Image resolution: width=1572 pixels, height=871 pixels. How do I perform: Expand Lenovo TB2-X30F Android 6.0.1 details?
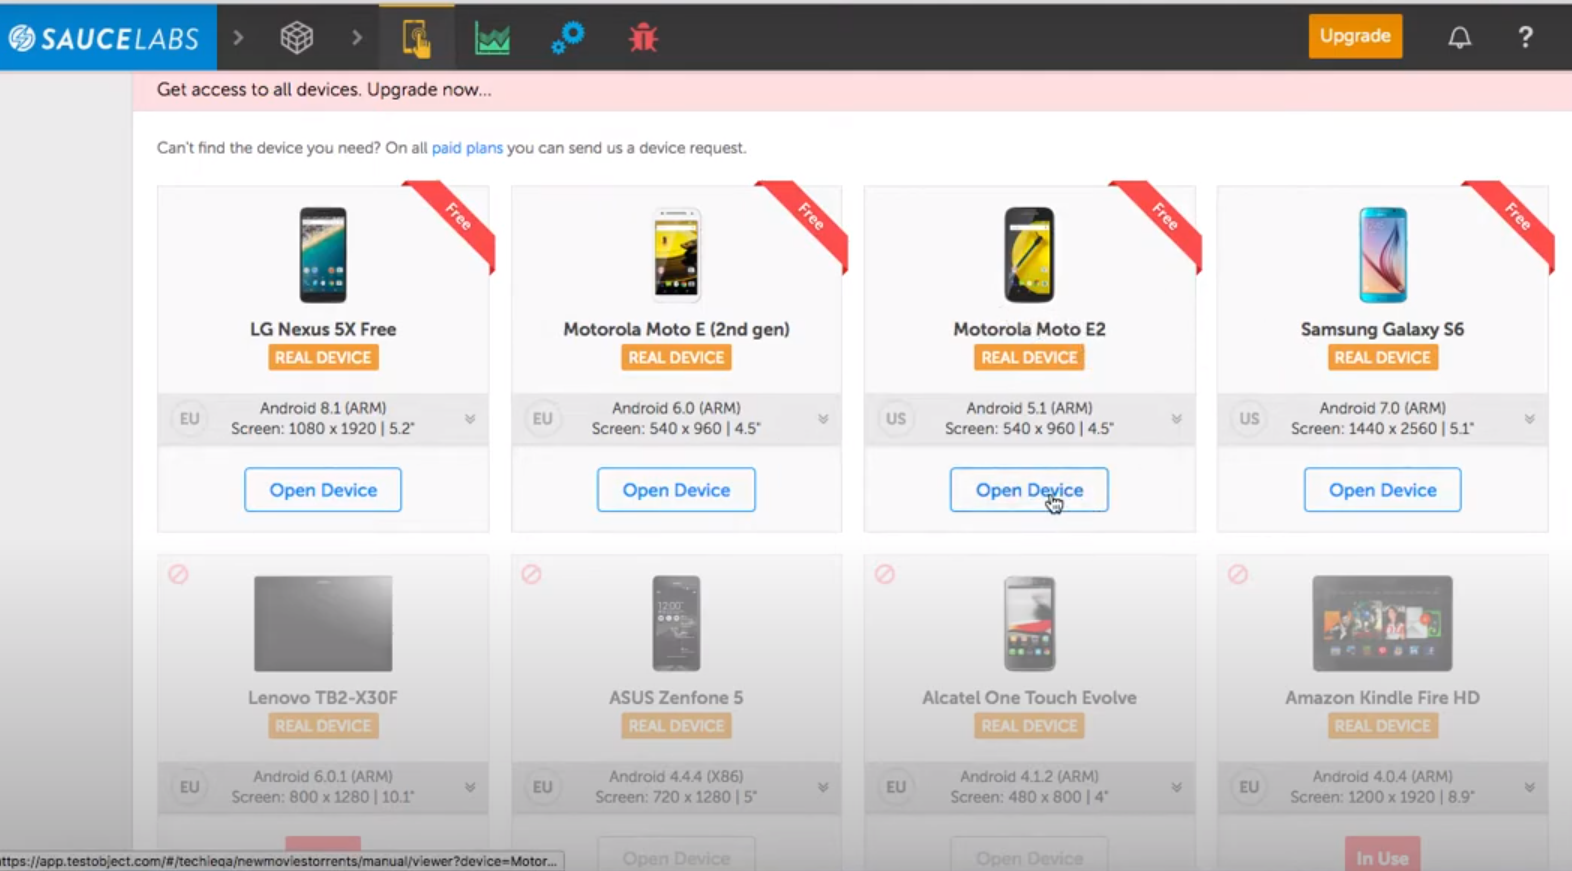click(x=470, y=788)
